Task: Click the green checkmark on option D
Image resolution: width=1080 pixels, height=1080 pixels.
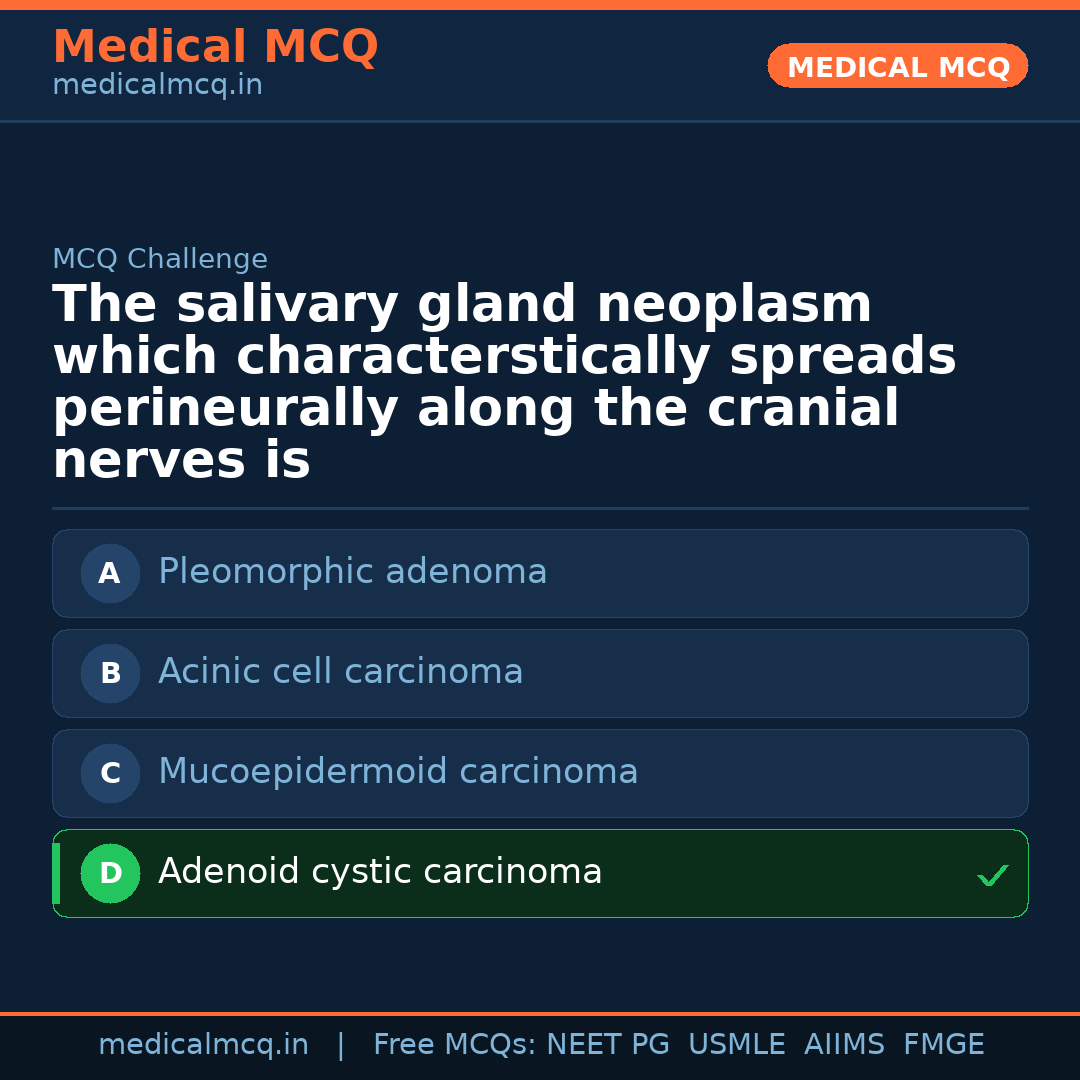Action: pyautogui.click(x=993, y=876)
